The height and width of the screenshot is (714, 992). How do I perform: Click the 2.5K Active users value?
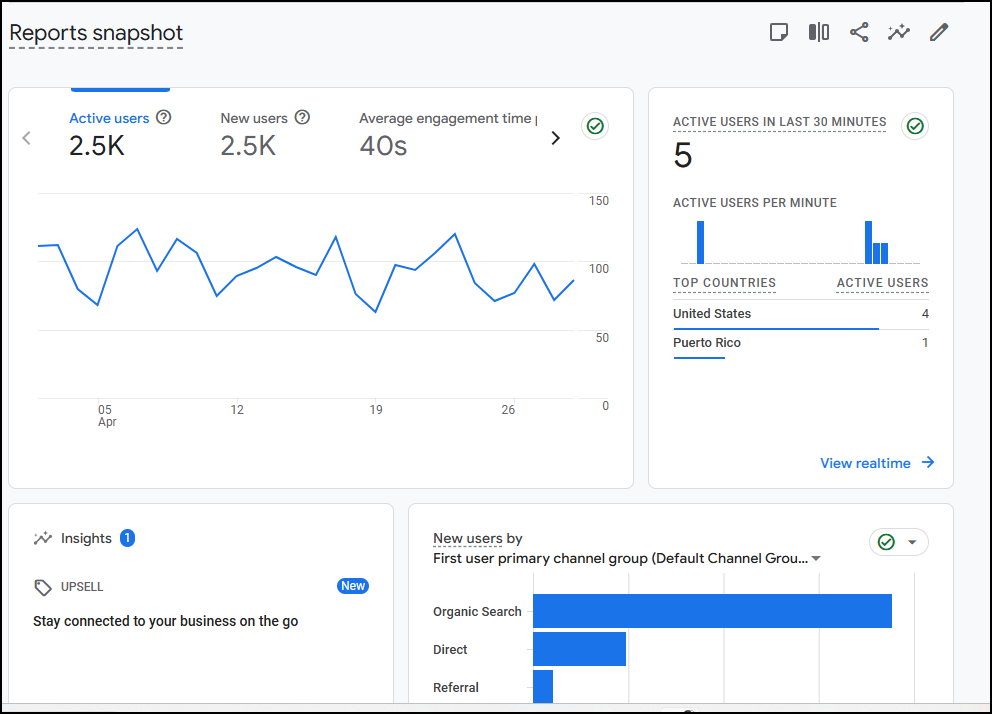click(x=97, y=146)
